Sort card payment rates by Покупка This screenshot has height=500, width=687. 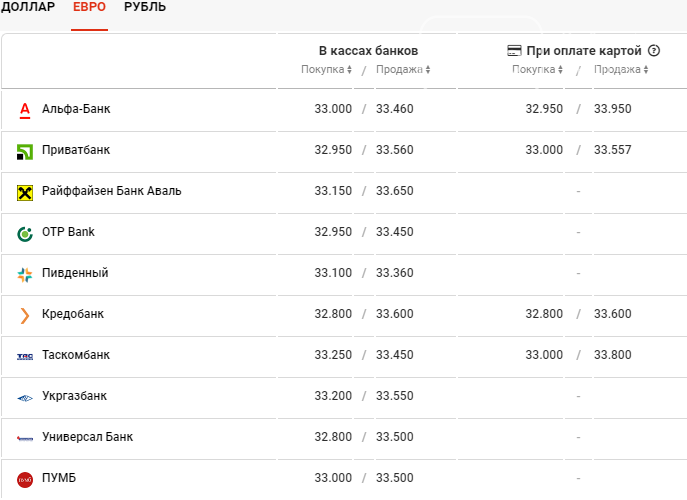tap(537, 69)
